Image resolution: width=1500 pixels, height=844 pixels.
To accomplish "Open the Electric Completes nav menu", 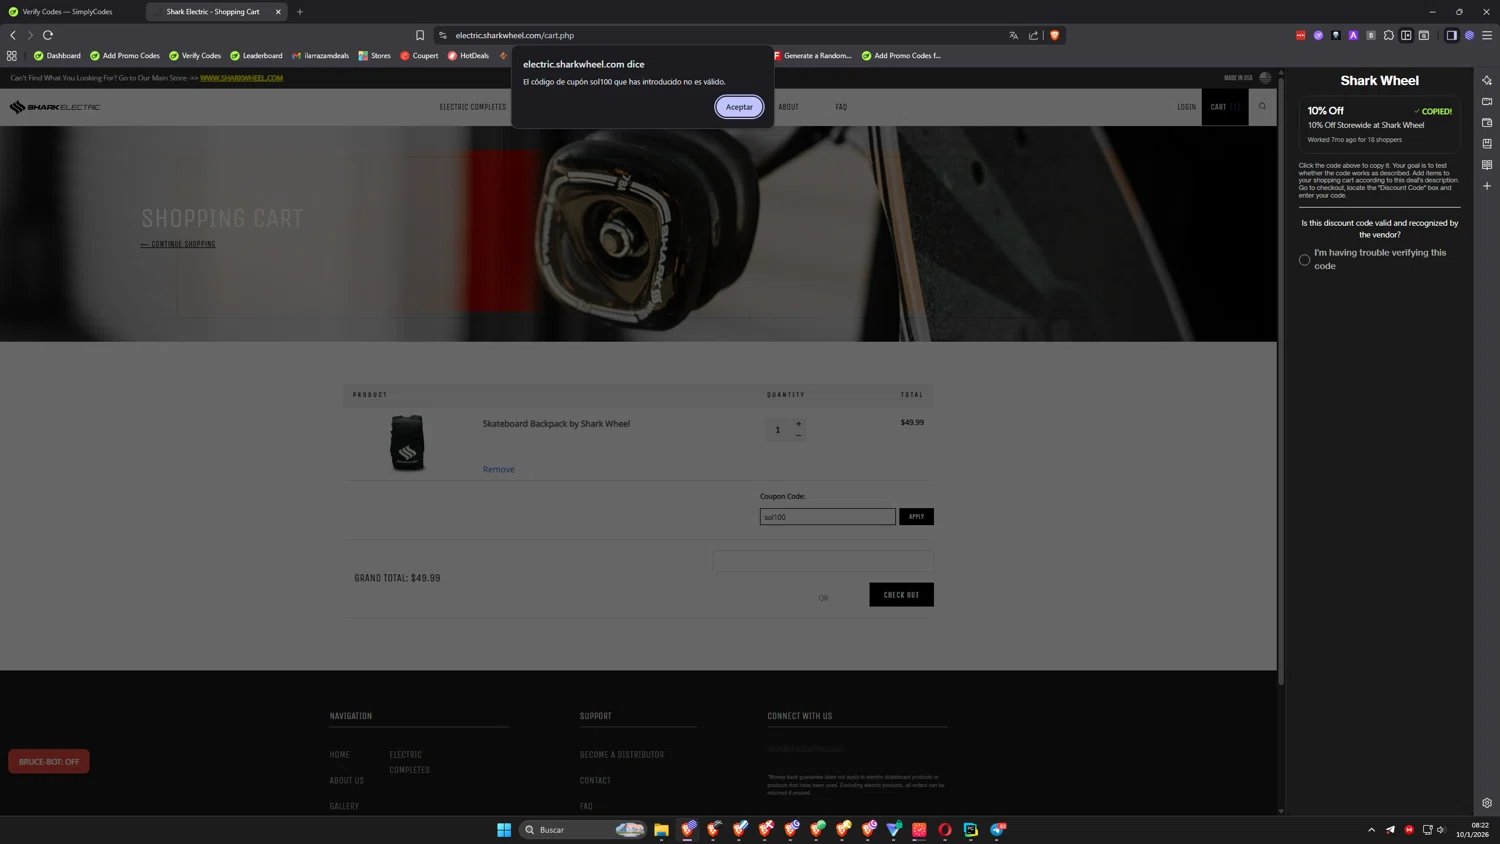I will coord(473,107).
